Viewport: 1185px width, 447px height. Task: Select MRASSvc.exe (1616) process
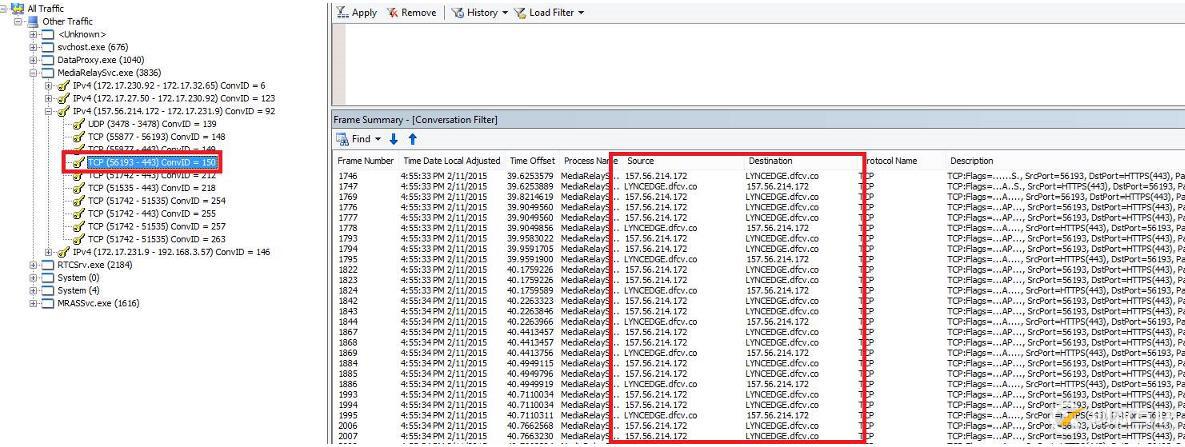(98, 303)
